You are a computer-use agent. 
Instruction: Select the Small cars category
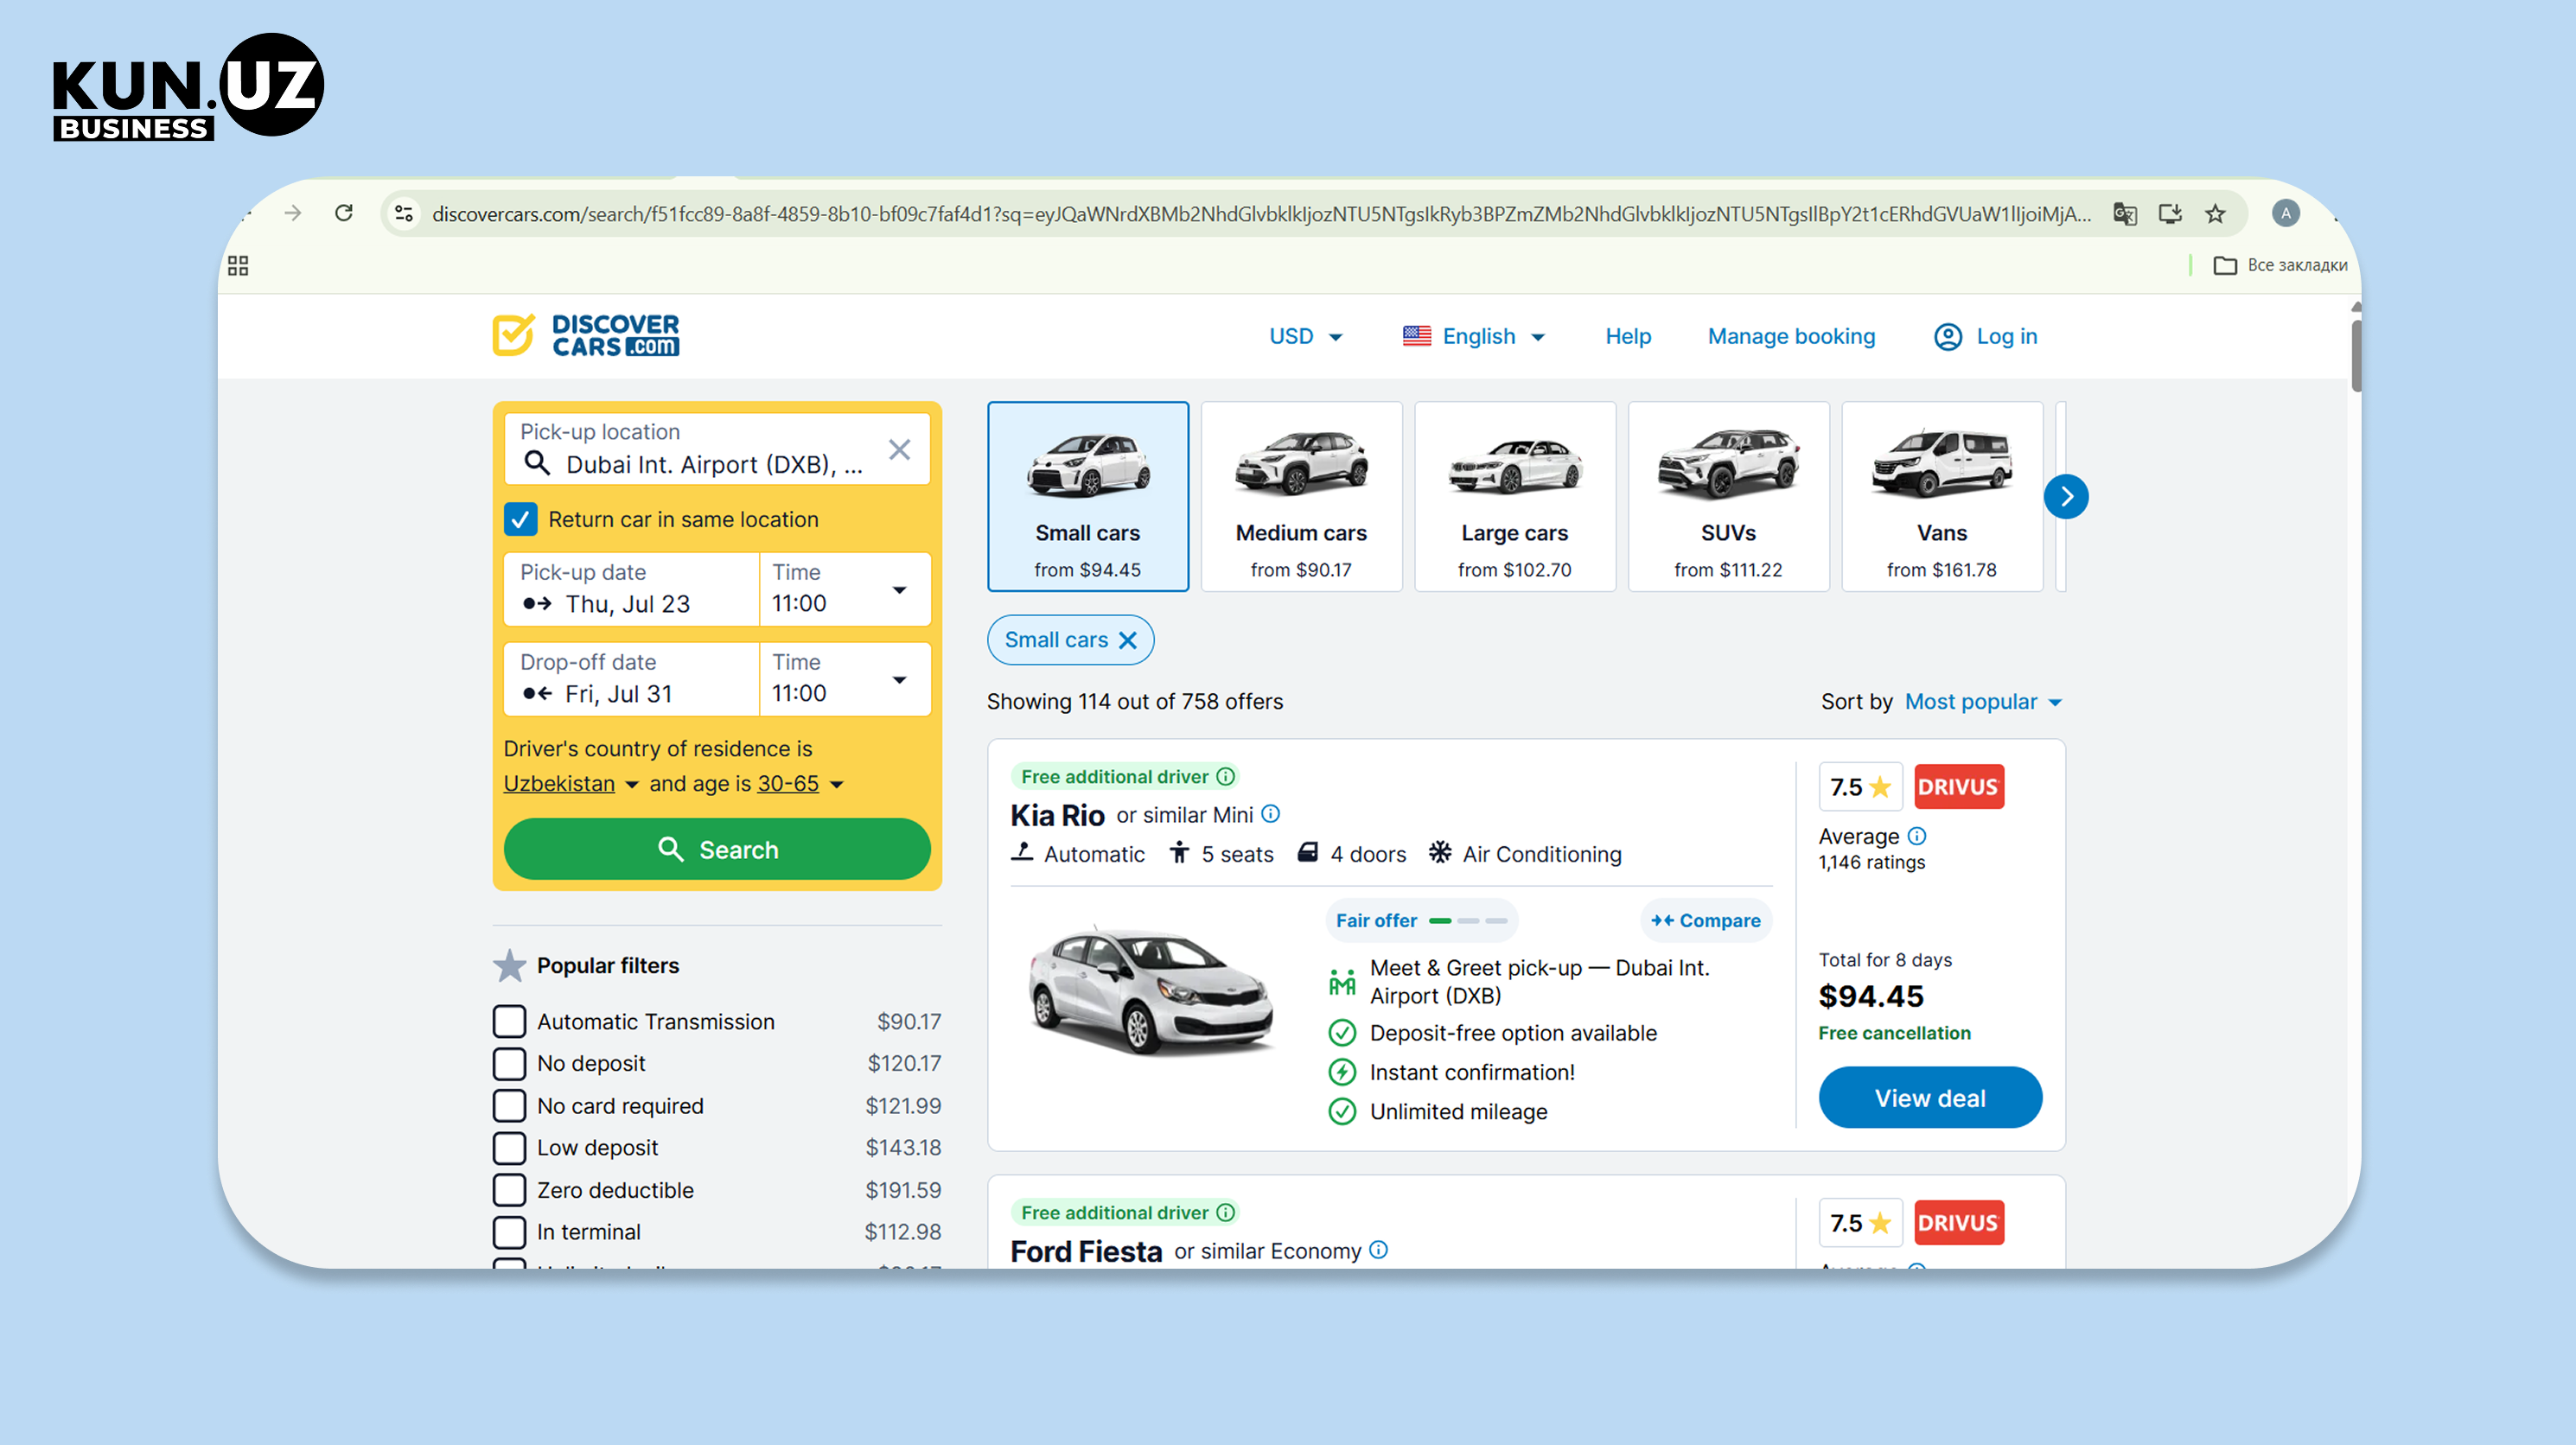(1088, 497)
